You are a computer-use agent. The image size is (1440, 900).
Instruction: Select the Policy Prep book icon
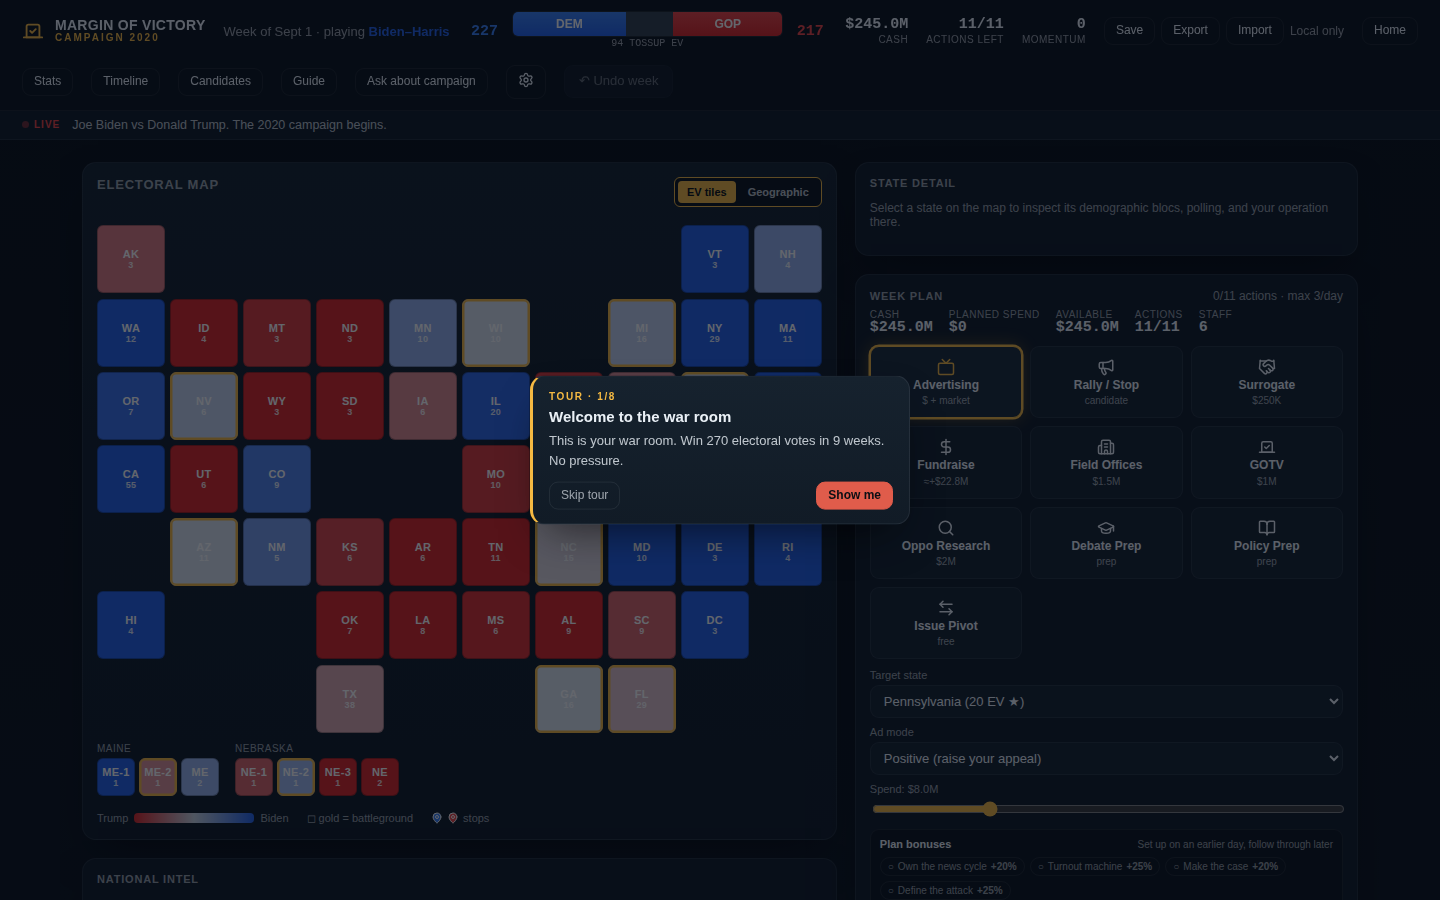1267,528
